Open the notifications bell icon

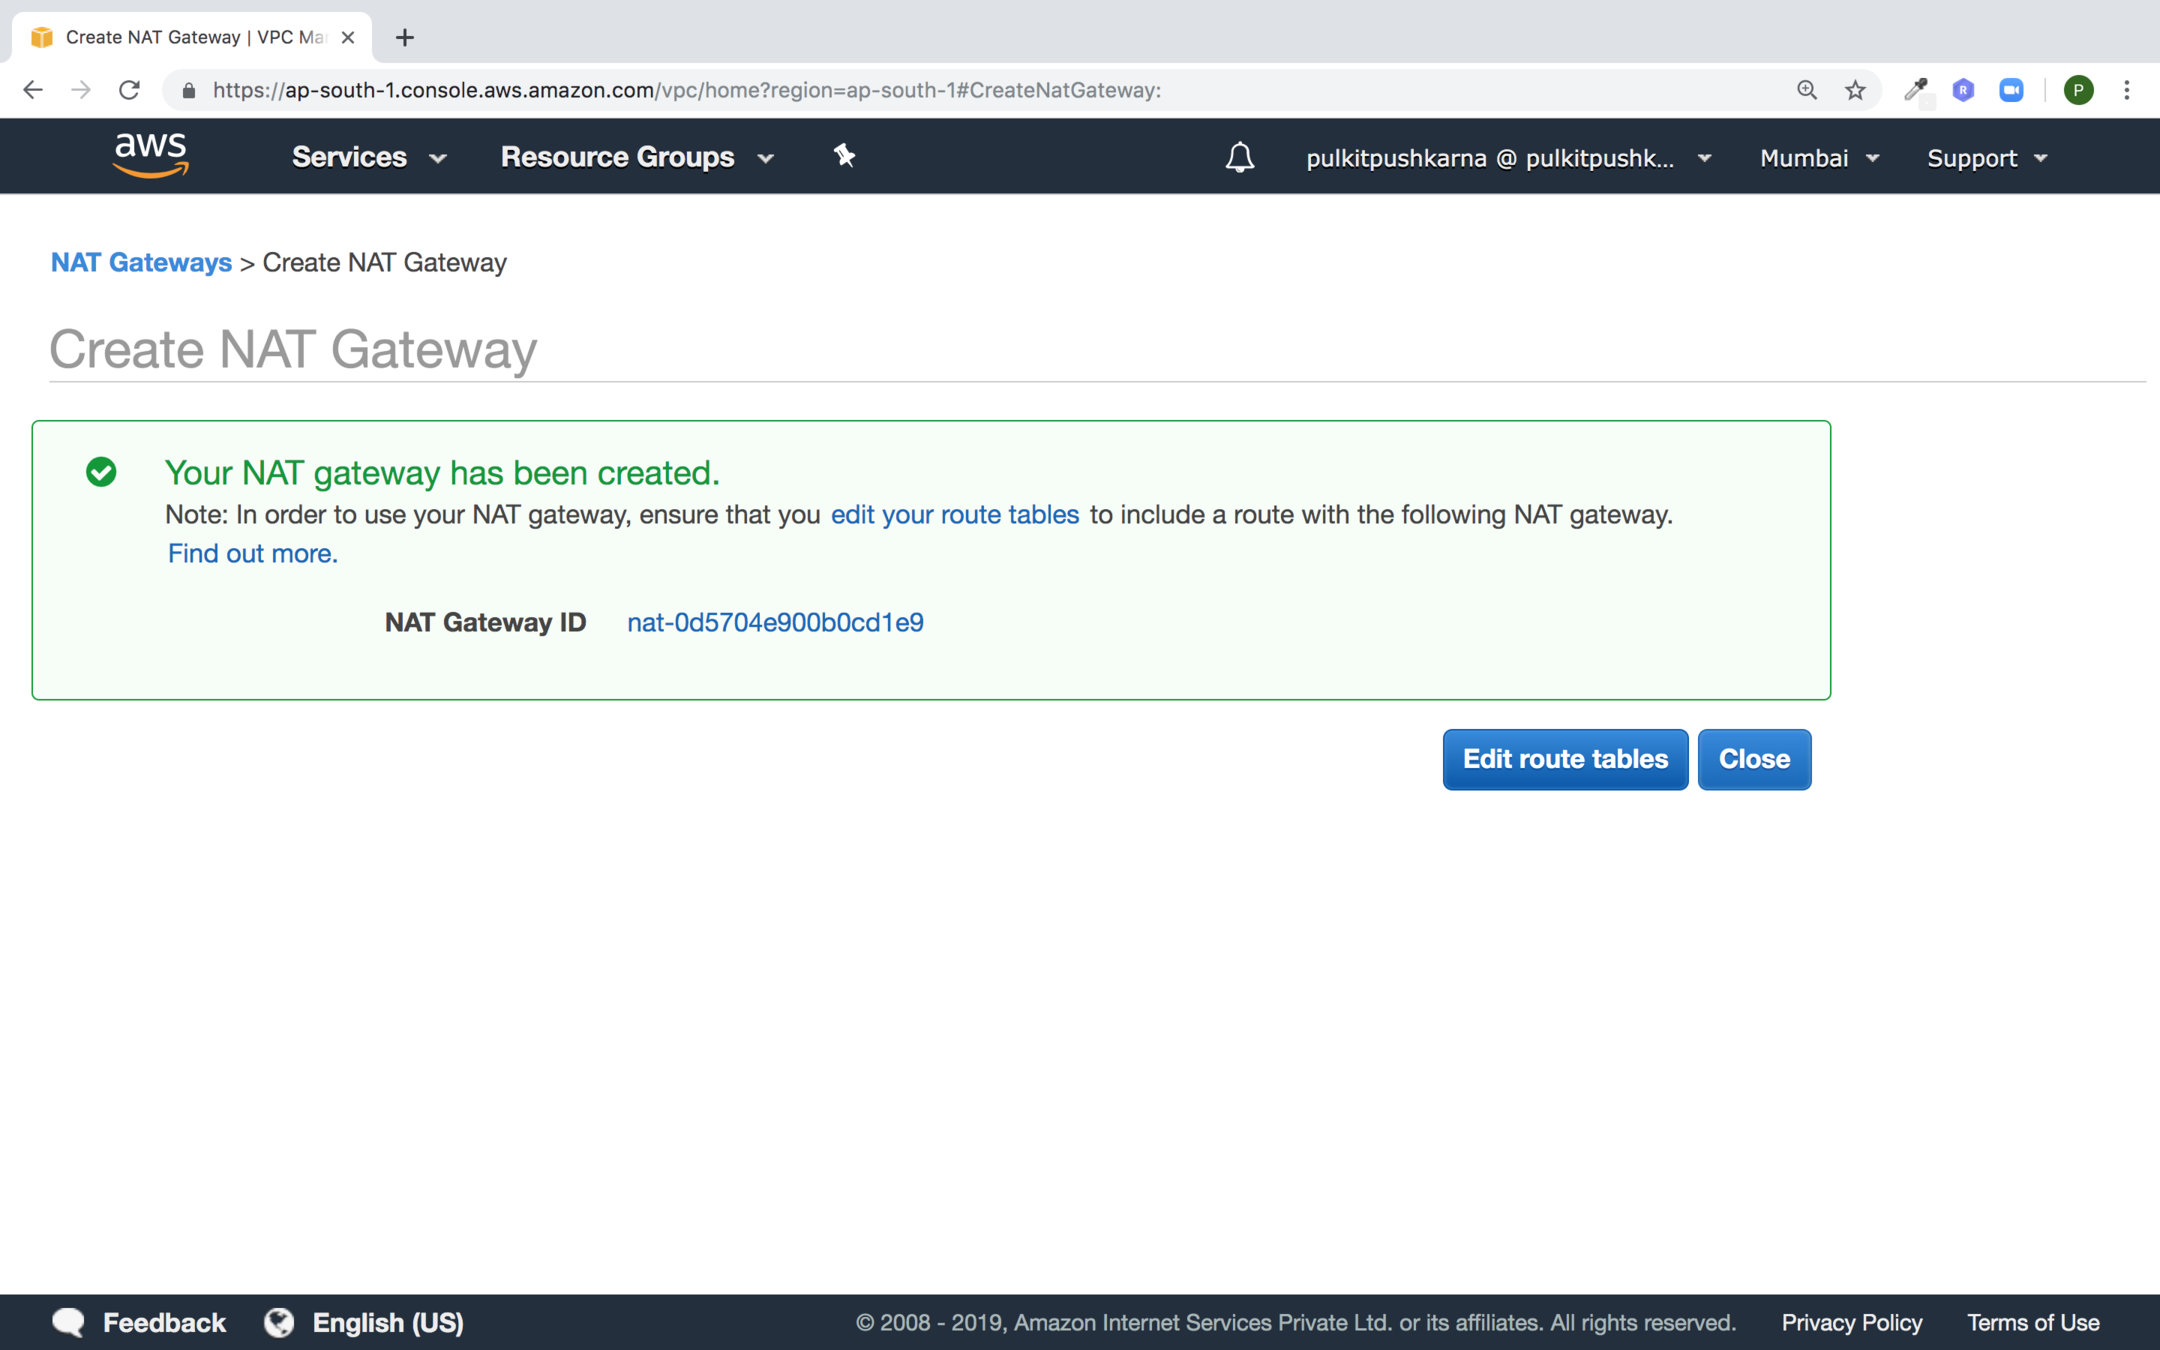[x=1239, y=157]
